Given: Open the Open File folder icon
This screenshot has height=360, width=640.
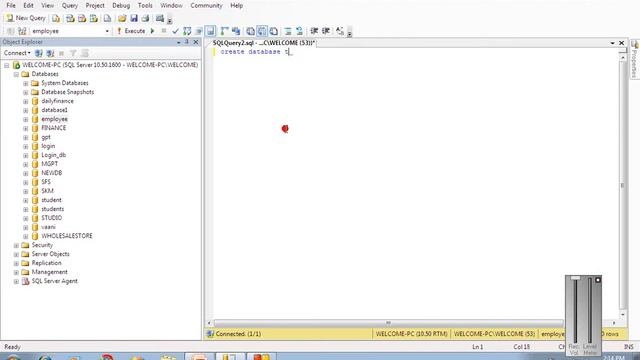Looking at the screenshot, I should tap(122, 18).
